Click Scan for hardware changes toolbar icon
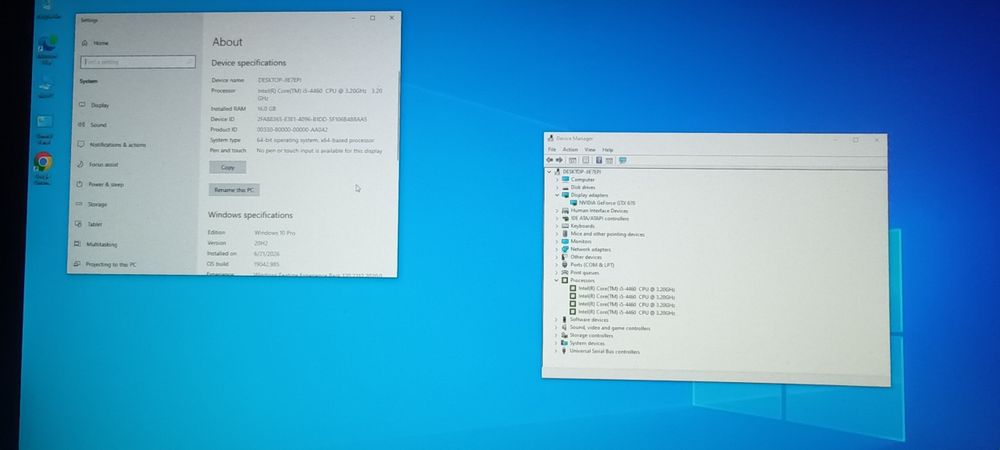 tap(622, 161)
